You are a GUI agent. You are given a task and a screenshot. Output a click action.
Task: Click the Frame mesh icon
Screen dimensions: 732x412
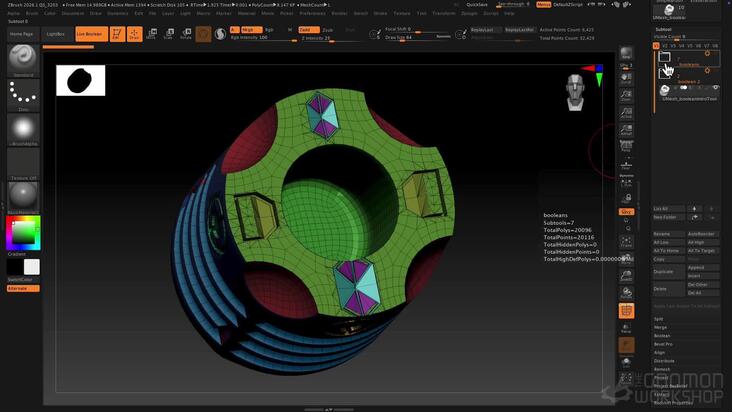point(626,242)
